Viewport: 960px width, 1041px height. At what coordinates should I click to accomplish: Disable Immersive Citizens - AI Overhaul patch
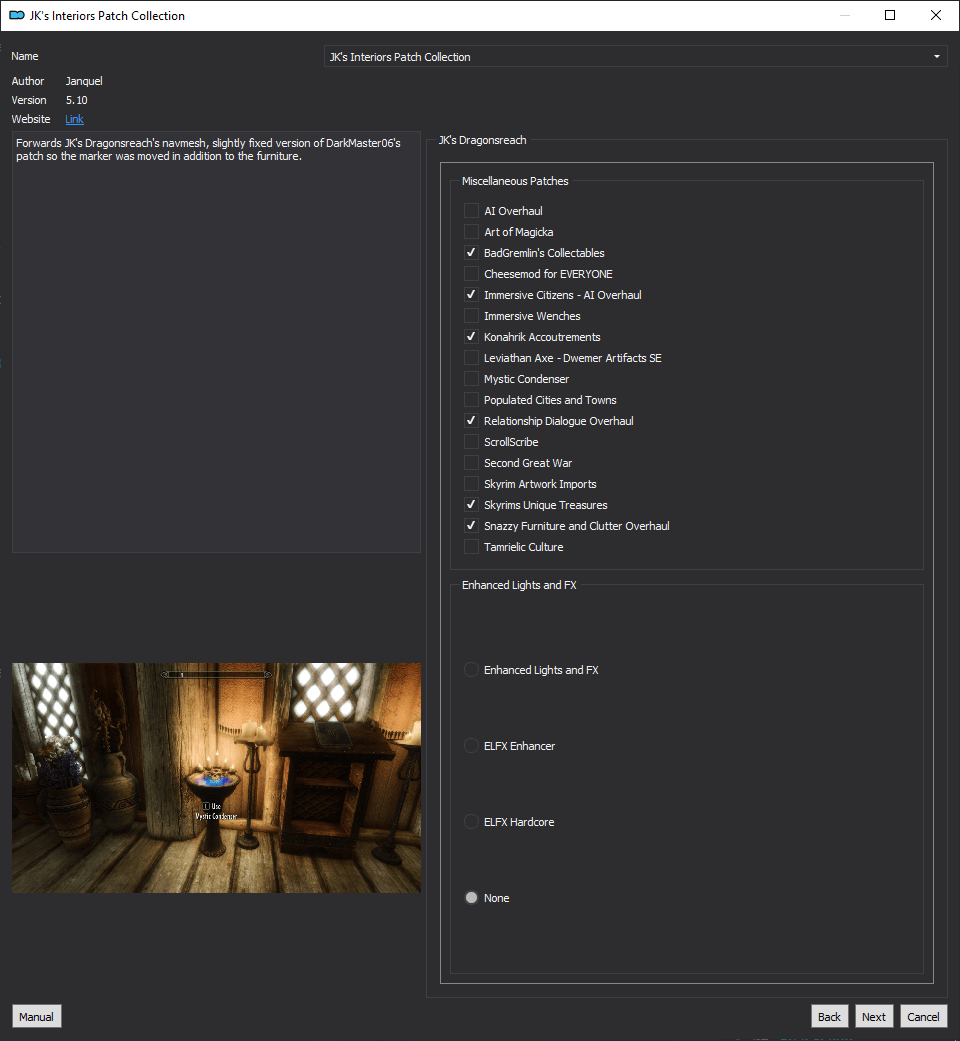point(471,295)
